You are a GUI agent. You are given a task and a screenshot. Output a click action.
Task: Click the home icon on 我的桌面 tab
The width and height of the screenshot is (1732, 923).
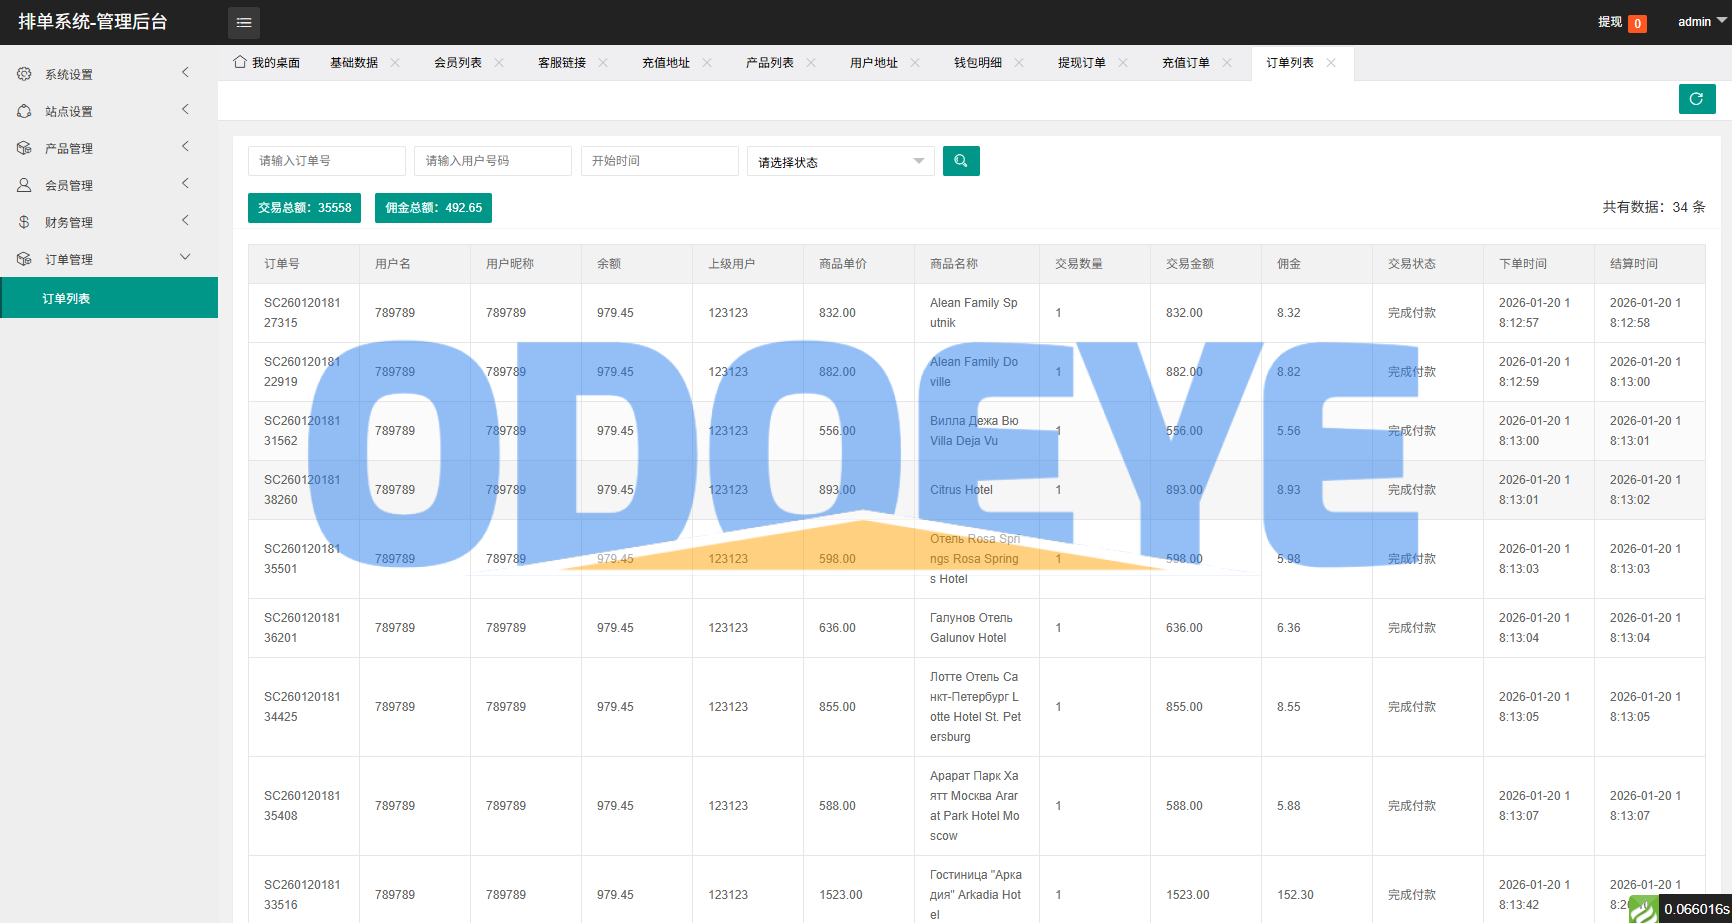240,62
